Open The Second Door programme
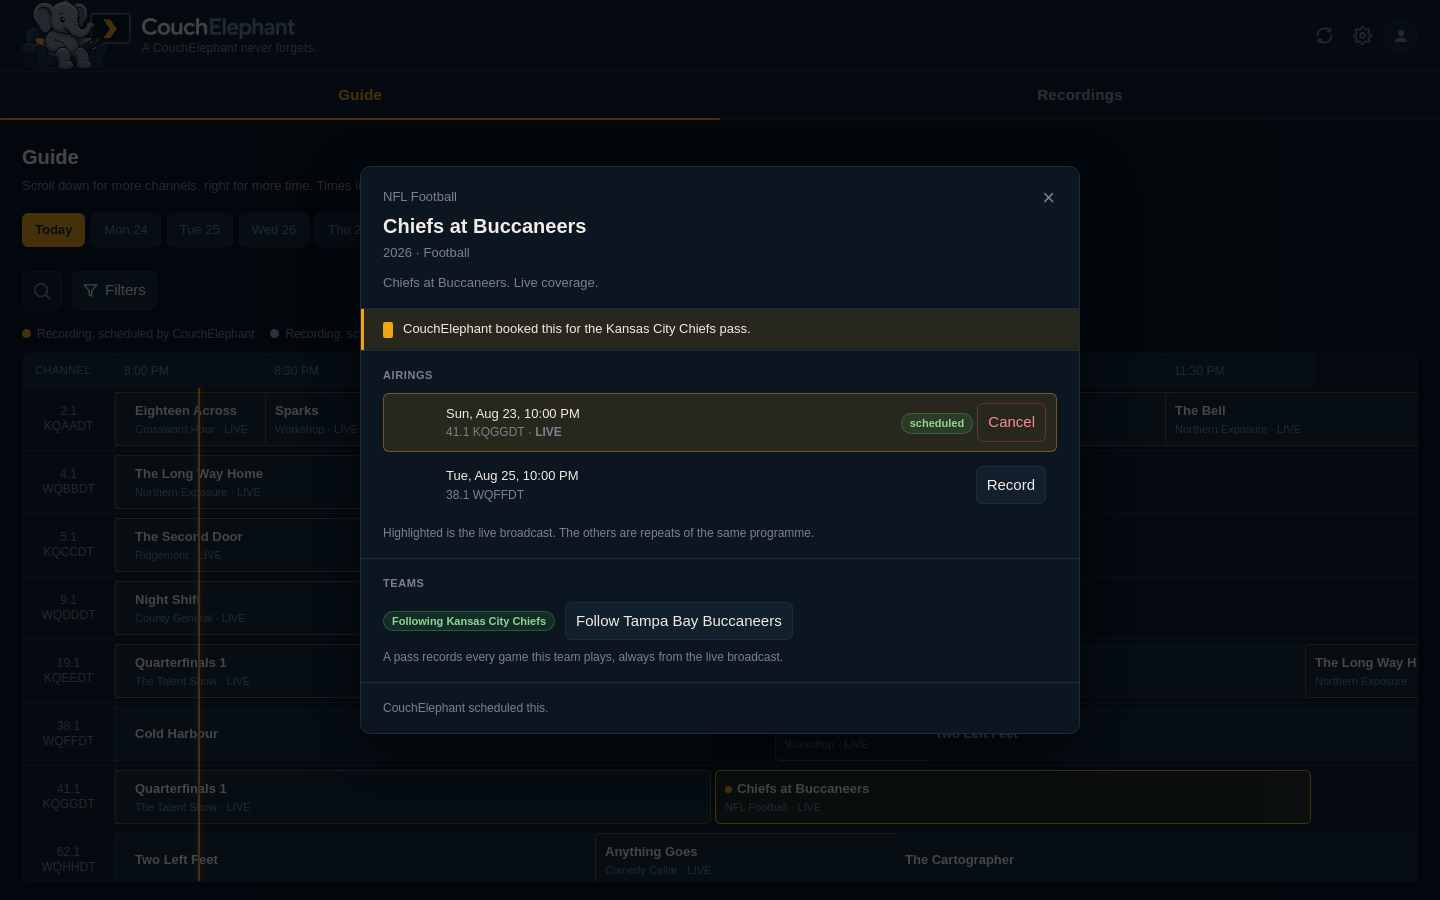This screenshot has width=1440, height=900. [238, 545]
